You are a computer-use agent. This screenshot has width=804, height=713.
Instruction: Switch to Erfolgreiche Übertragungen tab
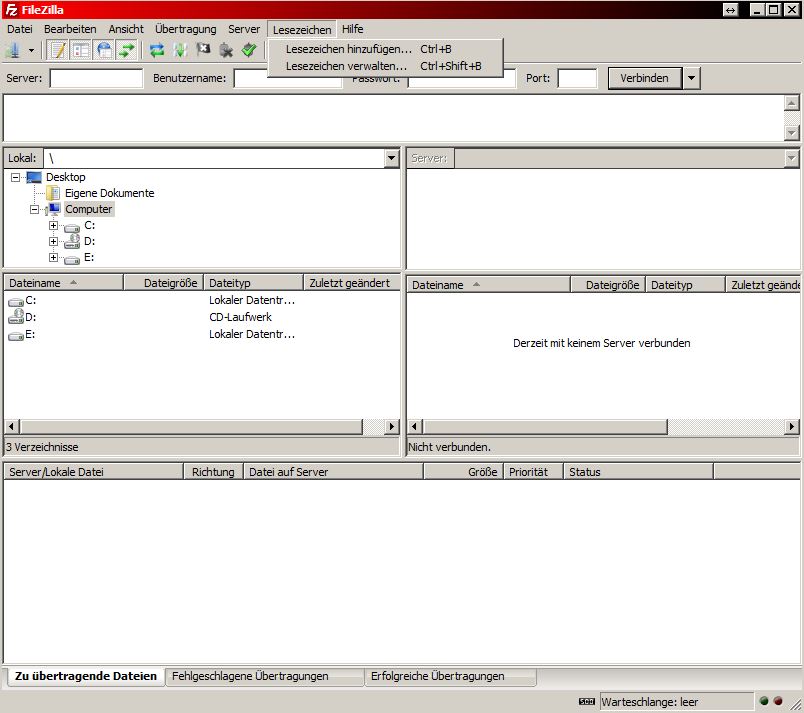[x=451, y=677]
